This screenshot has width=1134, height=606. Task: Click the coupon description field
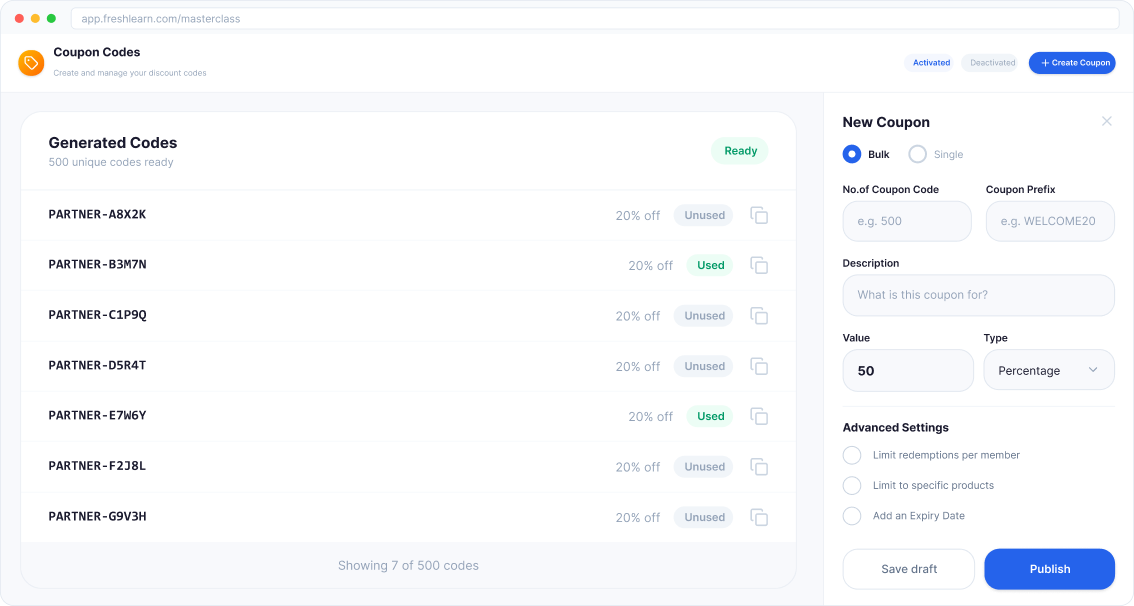point(978,295)
